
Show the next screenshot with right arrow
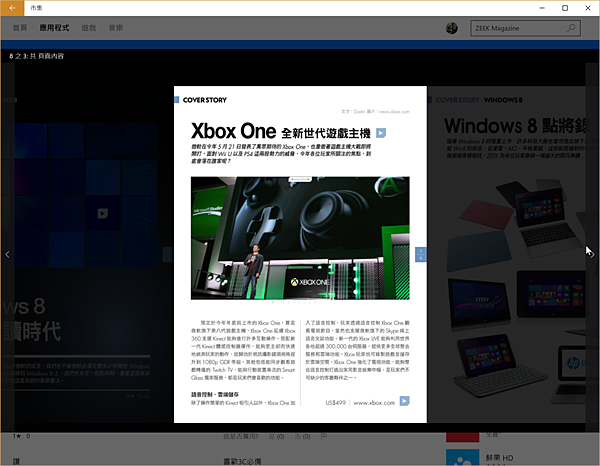592,253
